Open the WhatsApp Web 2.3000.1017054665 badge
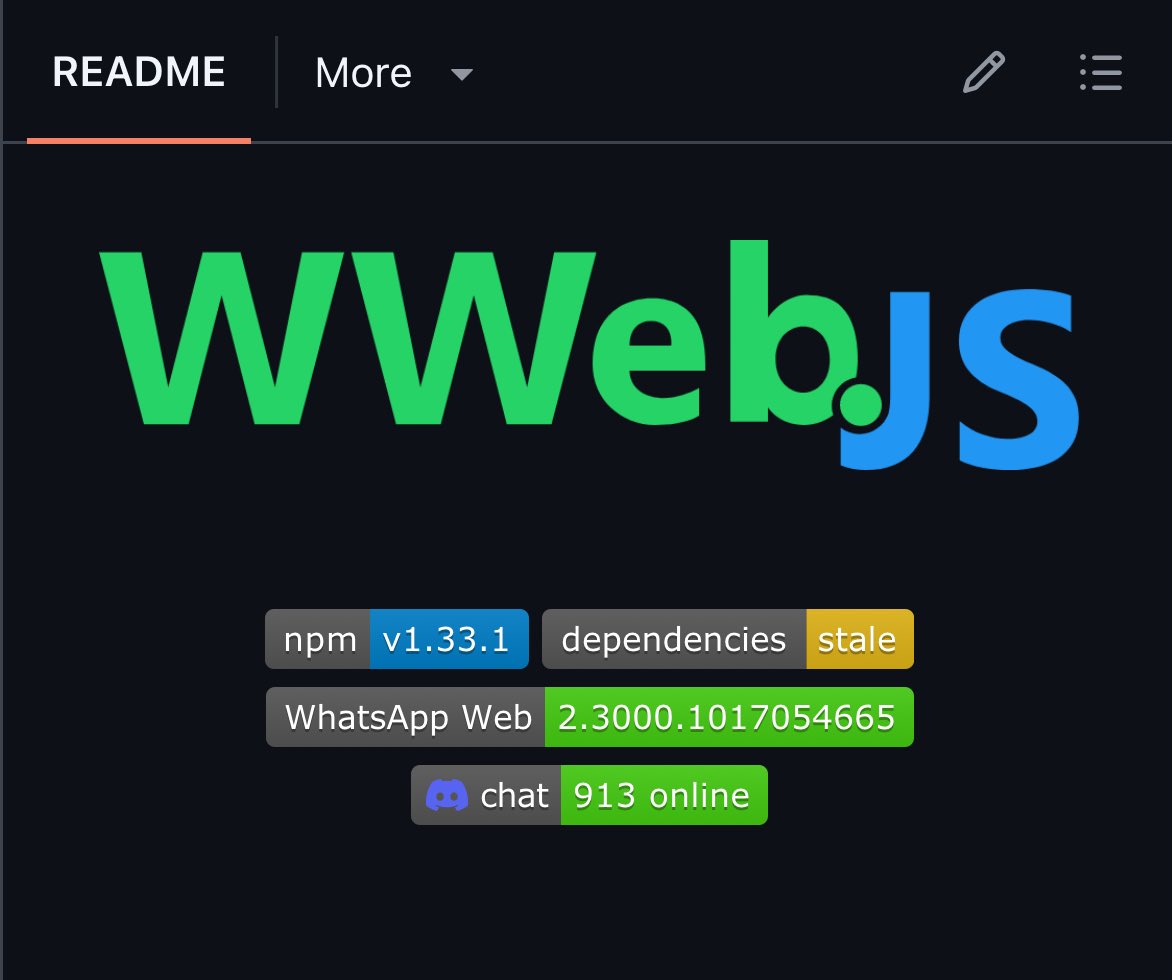This screenshot has width=1172, height=980. [590, 717]
